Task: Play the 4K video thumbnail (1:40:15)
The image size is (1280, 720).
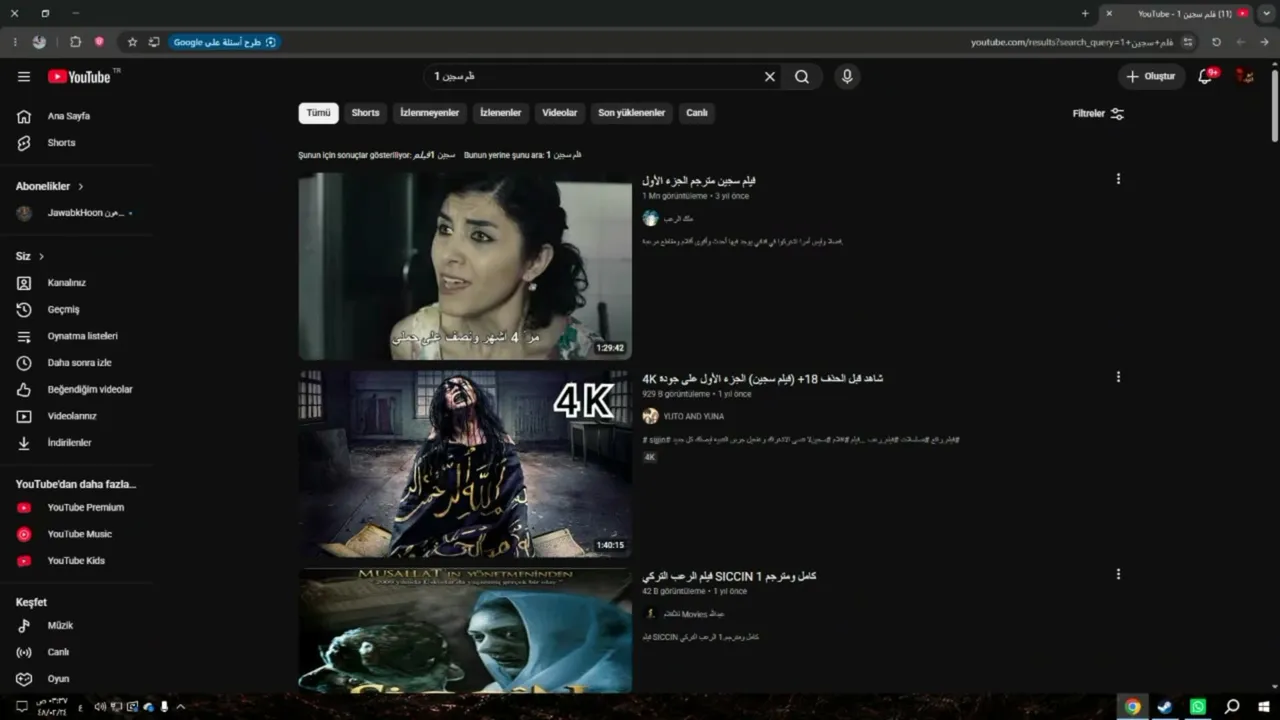Action: tap(465, 464)
